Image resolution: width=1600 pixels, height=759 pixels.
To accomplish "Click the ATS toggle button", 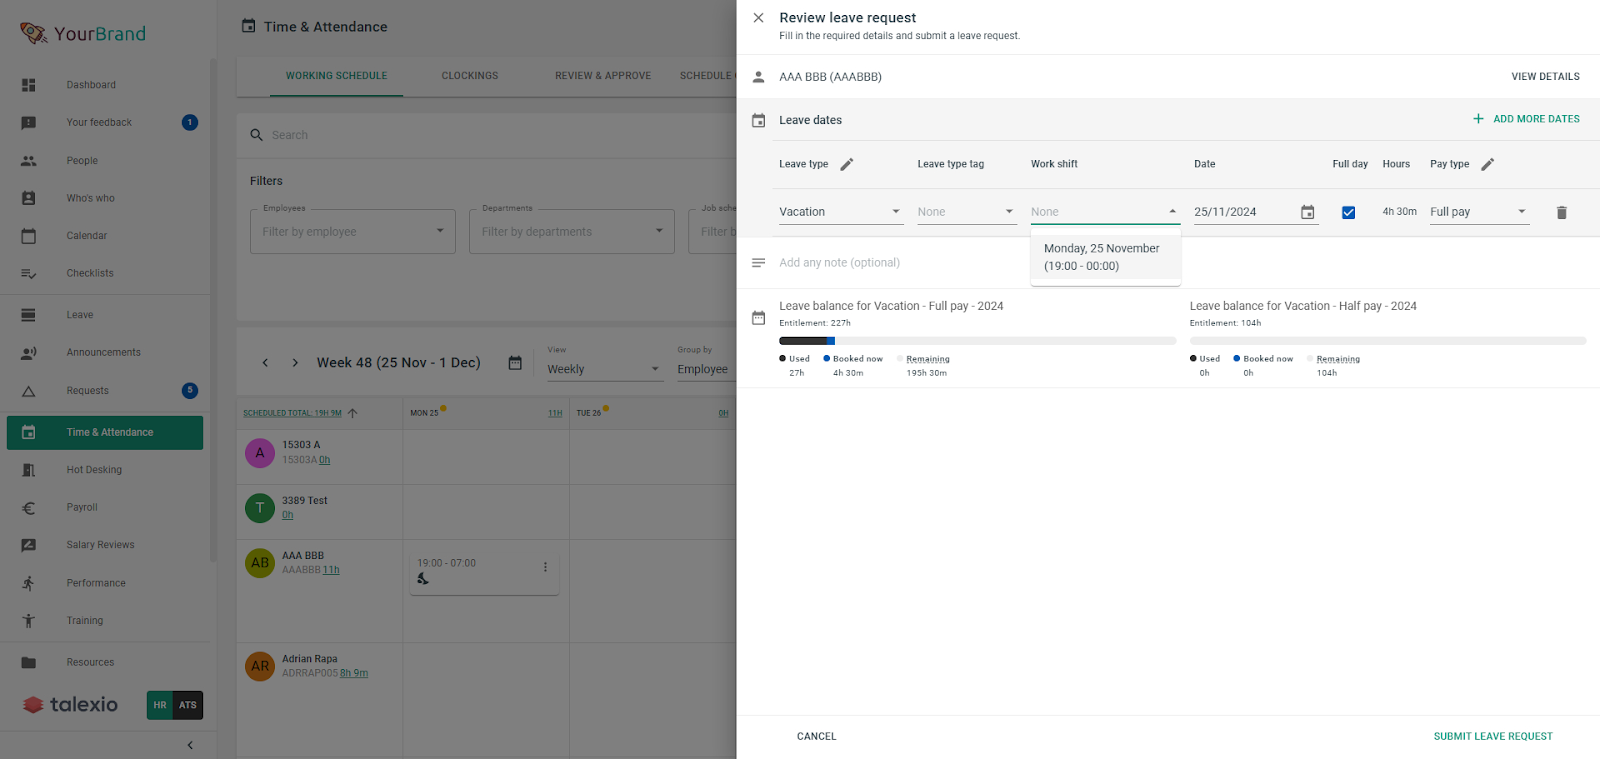I will [188, 705].
